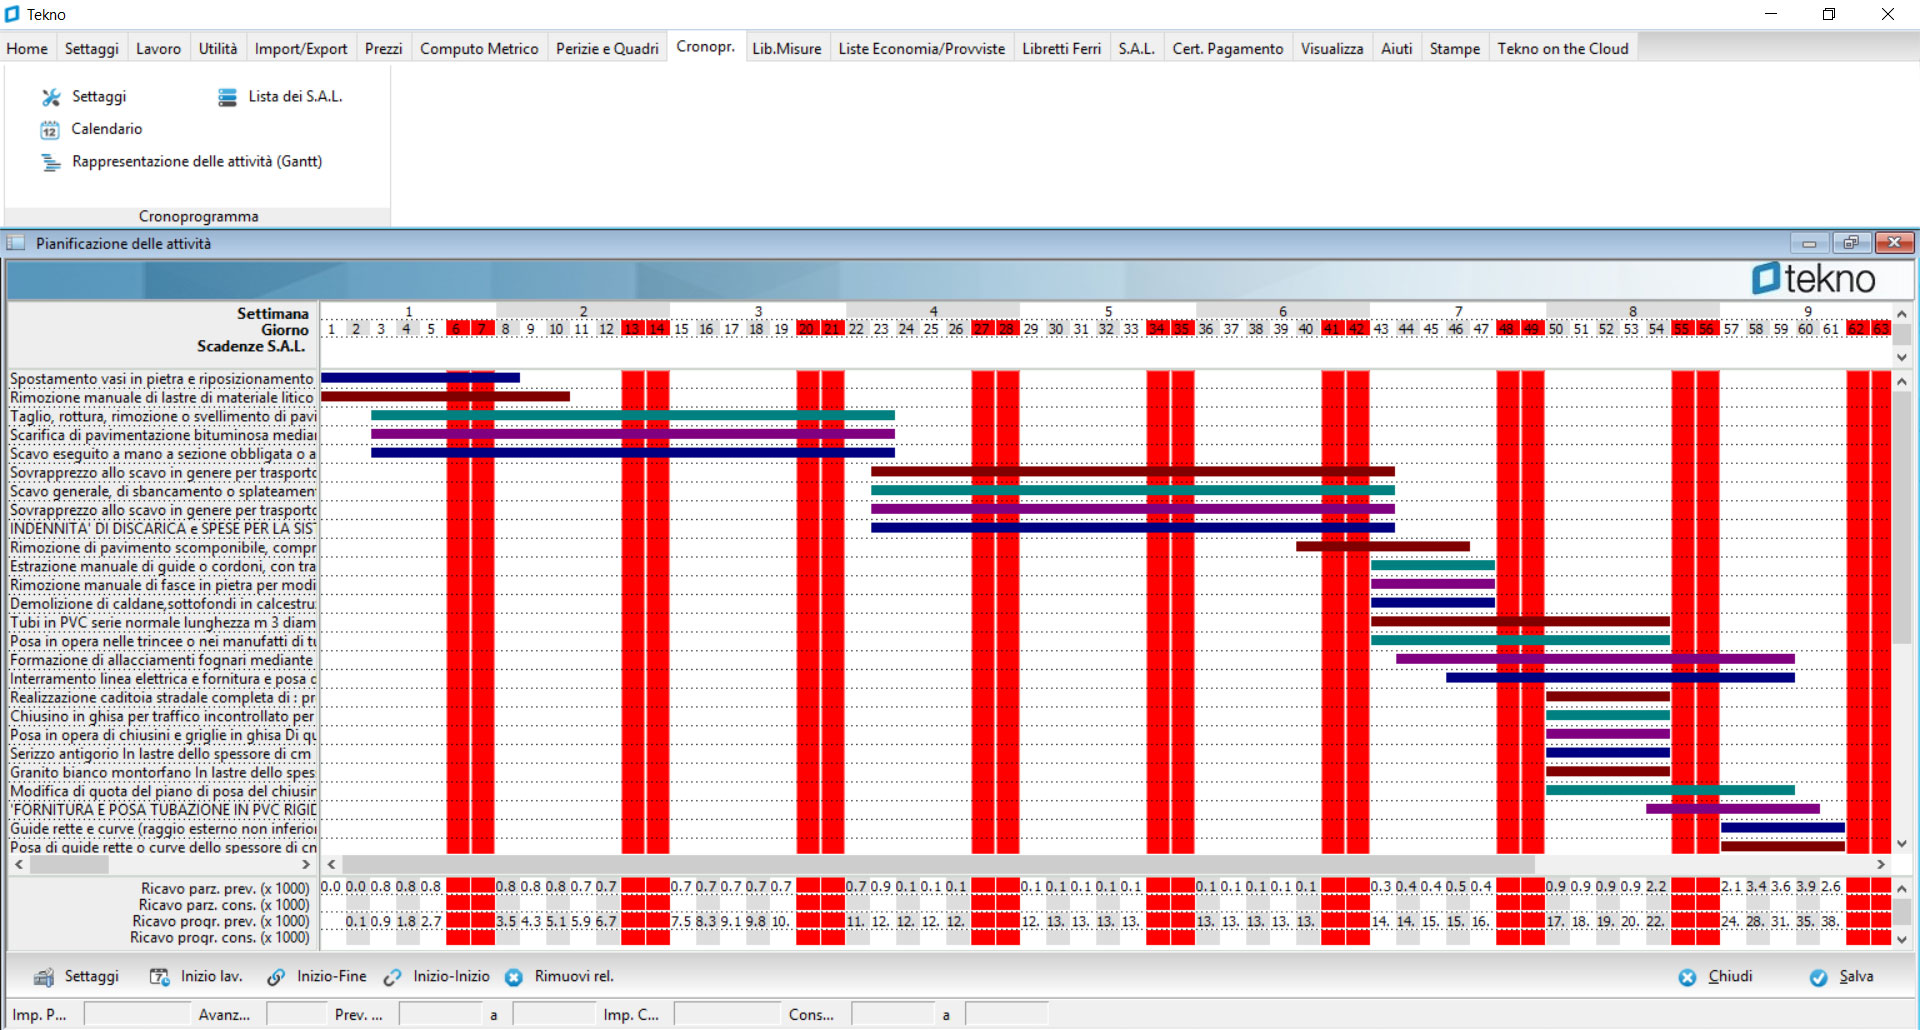
Task: Select the Inizio-Inizio relation icon
Action: 393,977
